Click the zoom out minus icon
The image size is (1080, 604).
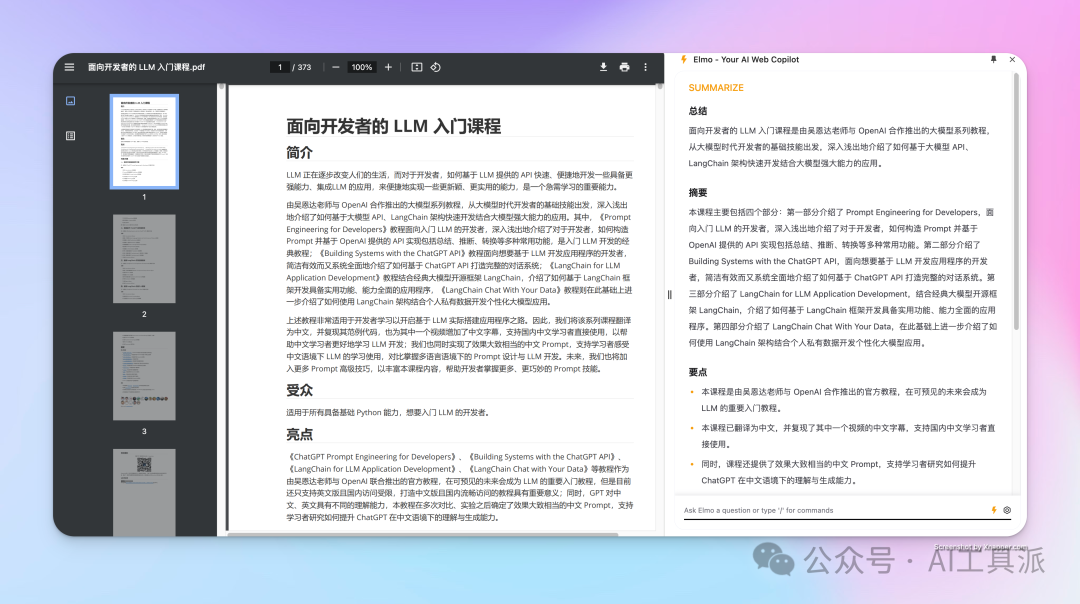click(x=335, y=67)
